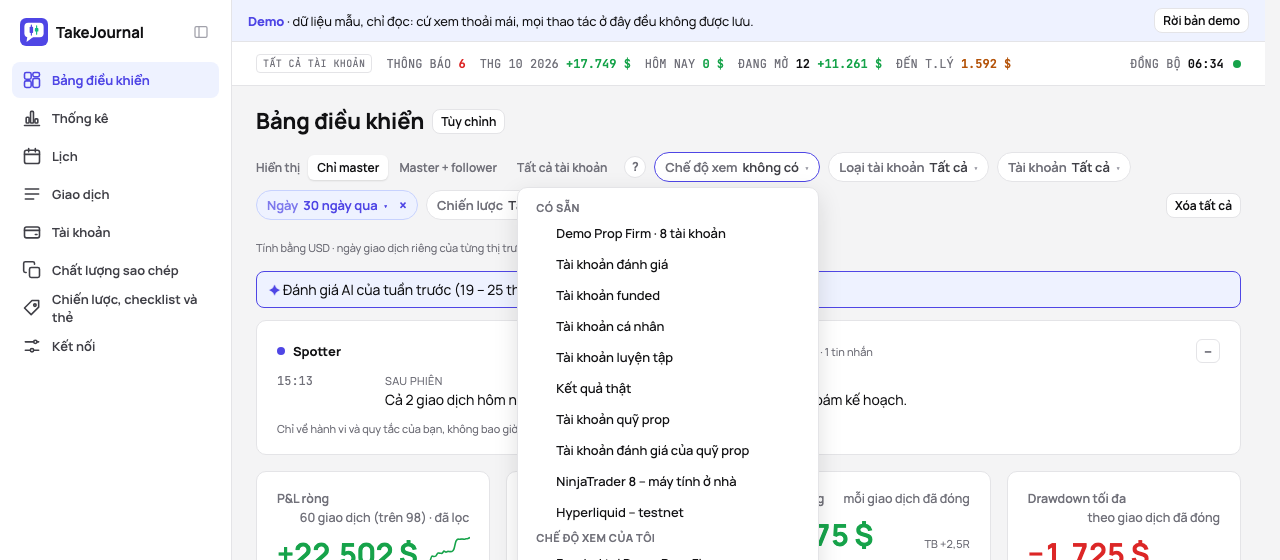
Task: Choose Tài khoản đánh giá view
Action: click(668, 264)
